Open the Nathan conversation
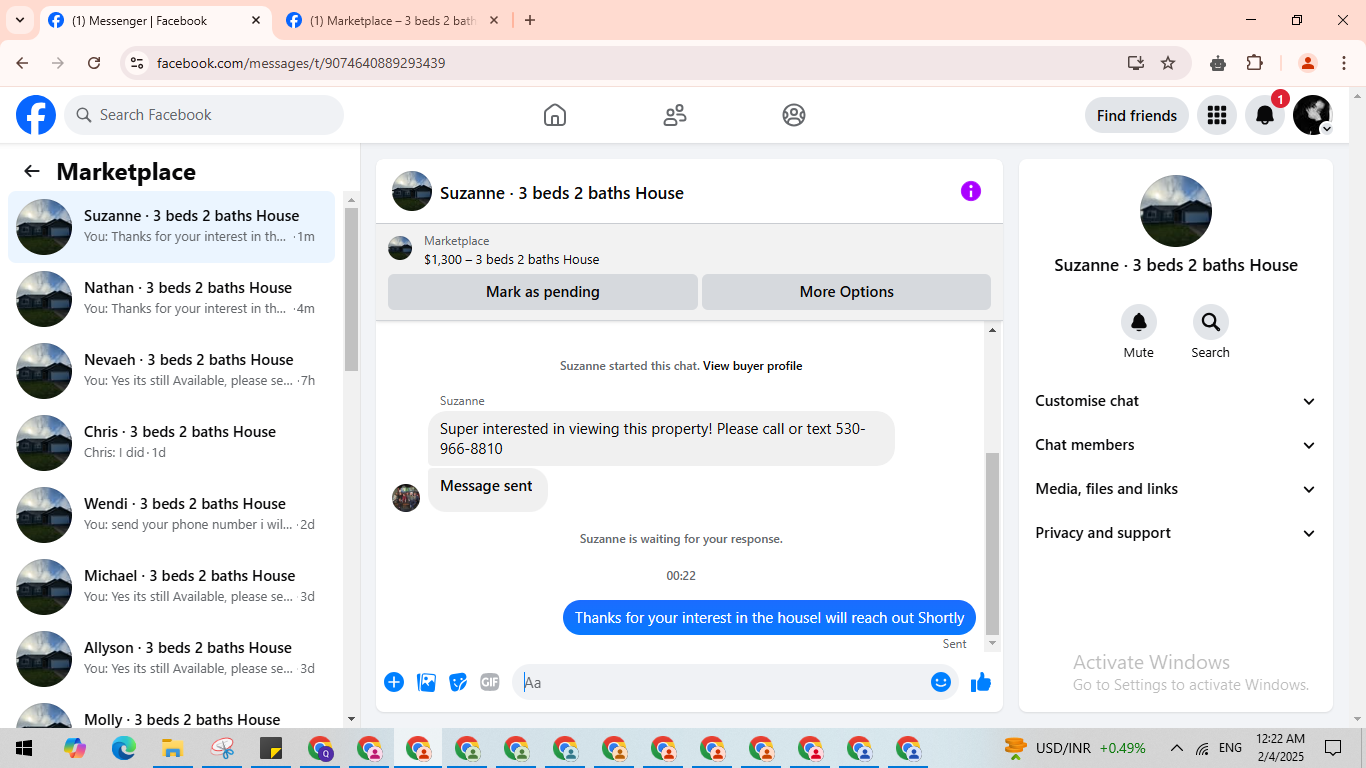The width and height of the screenshot is (1366, 768). tap(172, 299)
